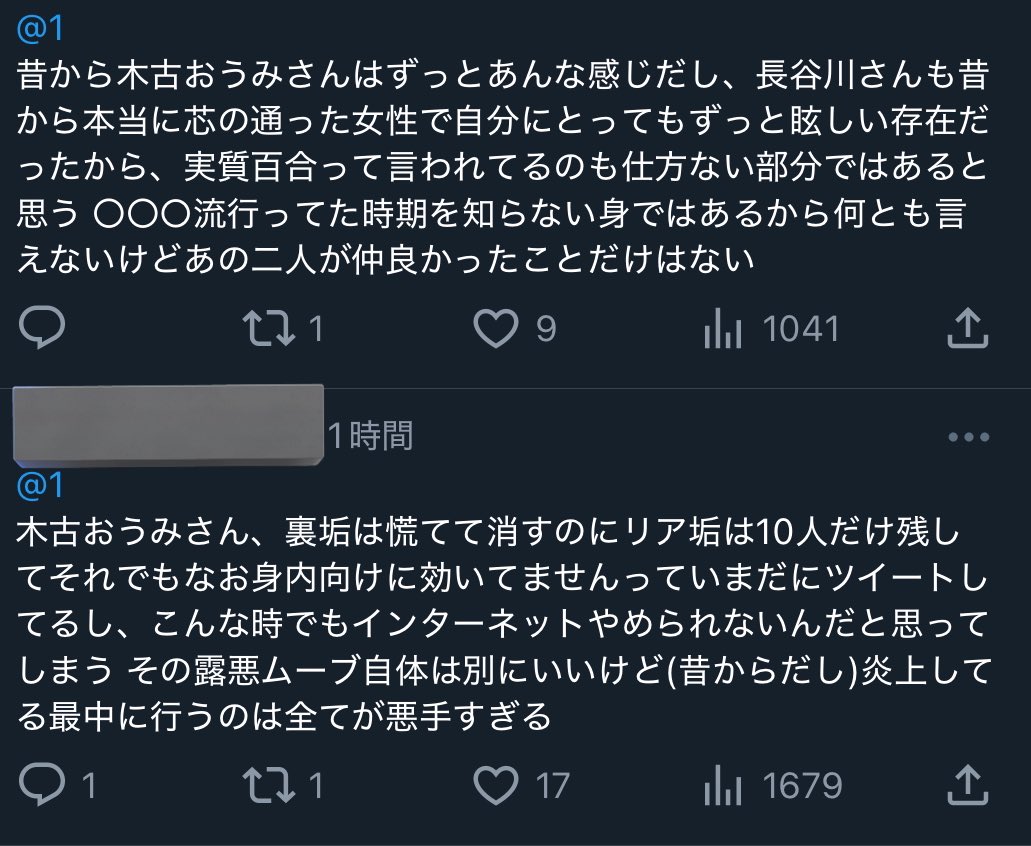1031x846 pixels.
Task: Click the 1041 view count number
Action: 800,329
